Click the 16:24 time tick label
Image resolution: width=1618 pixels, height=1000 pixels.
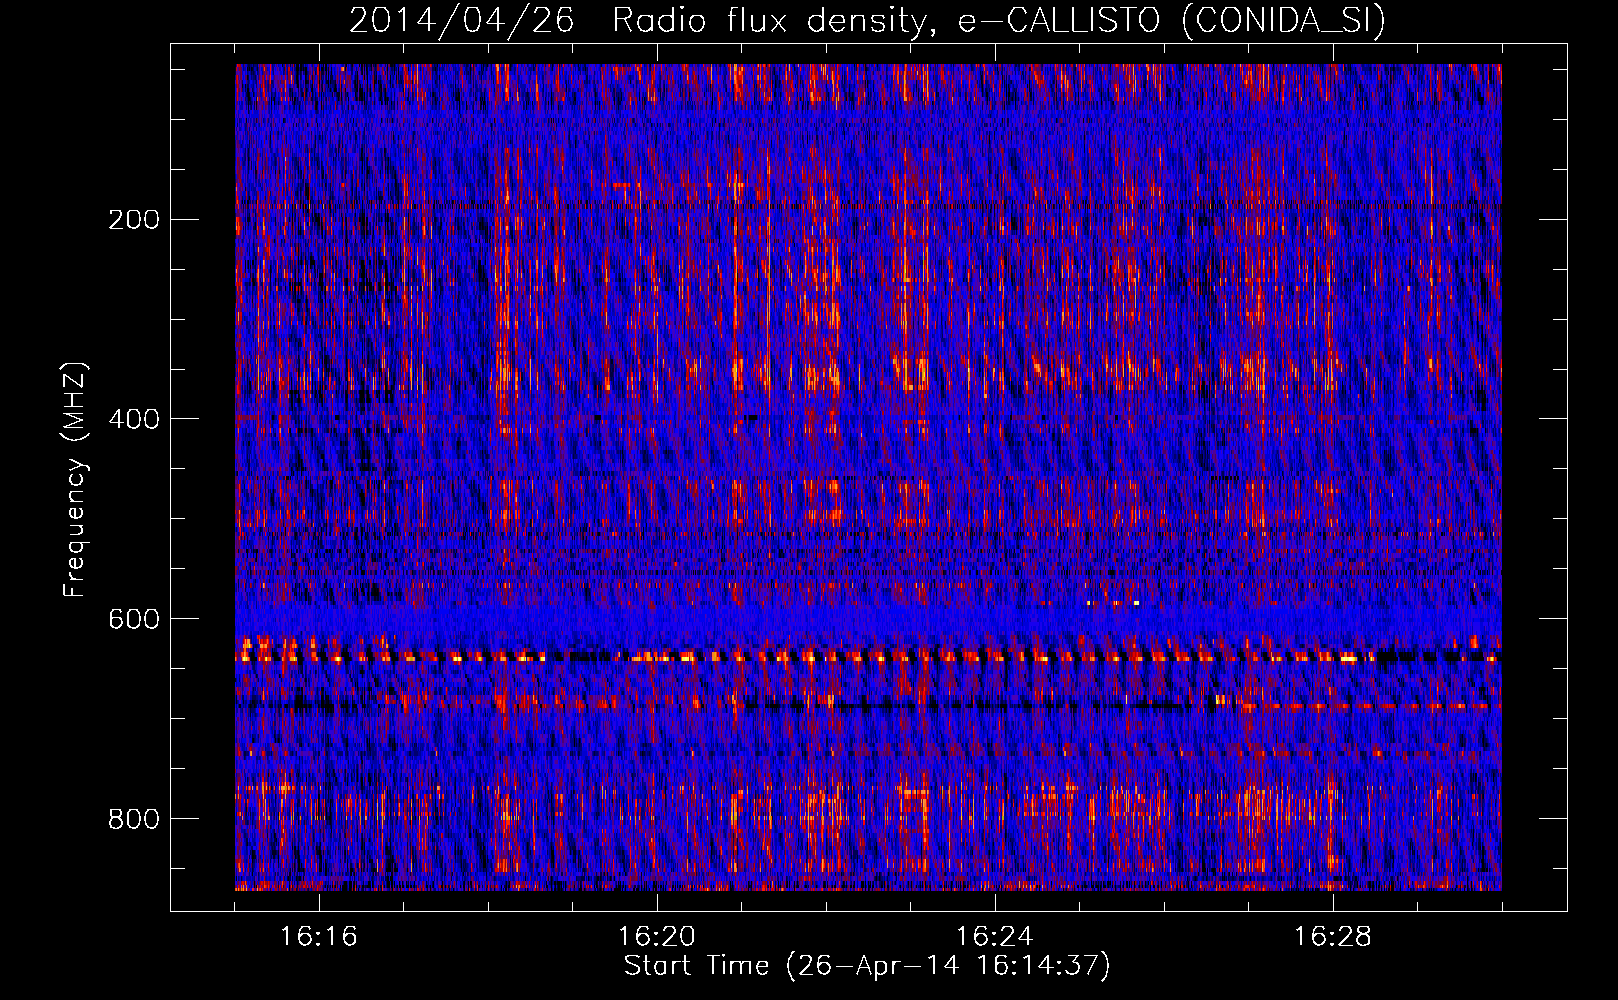point(994,937)
